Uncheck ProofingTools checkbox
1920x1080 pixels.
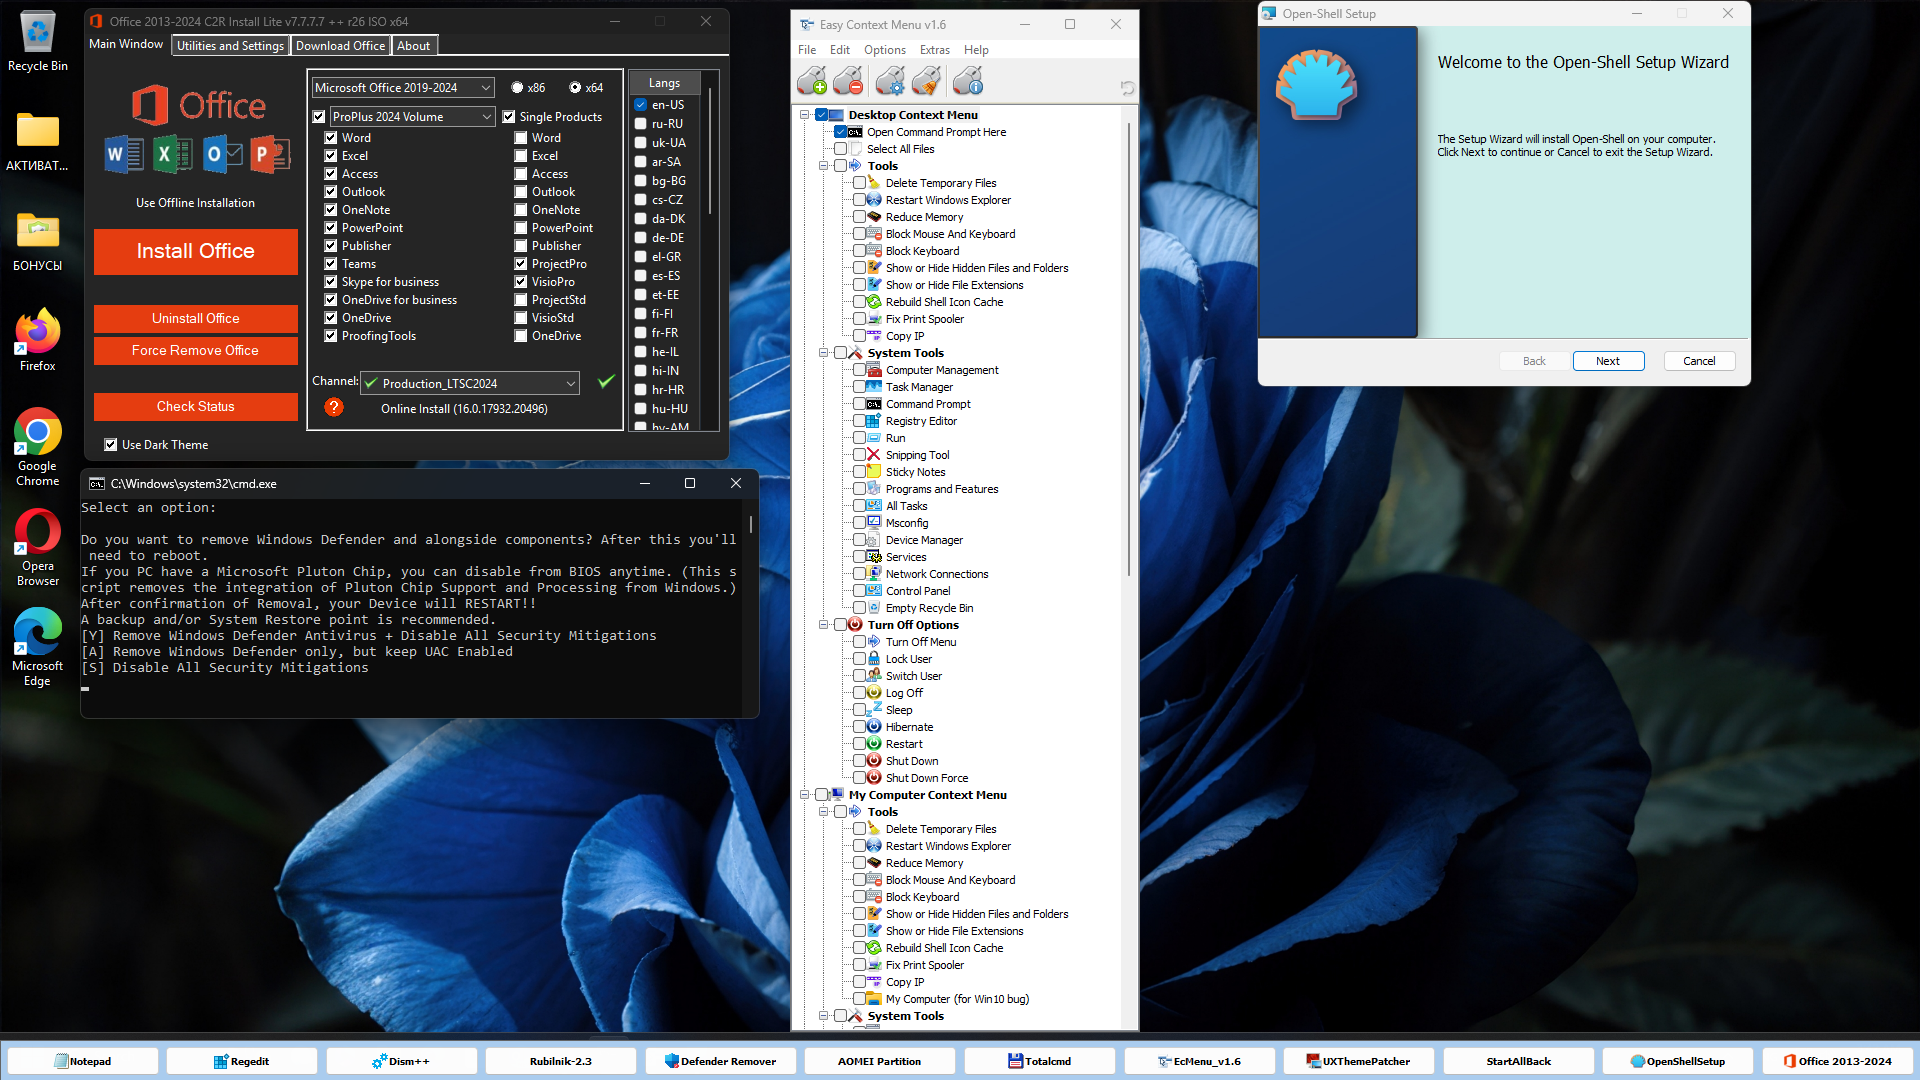tap(330, 336)
